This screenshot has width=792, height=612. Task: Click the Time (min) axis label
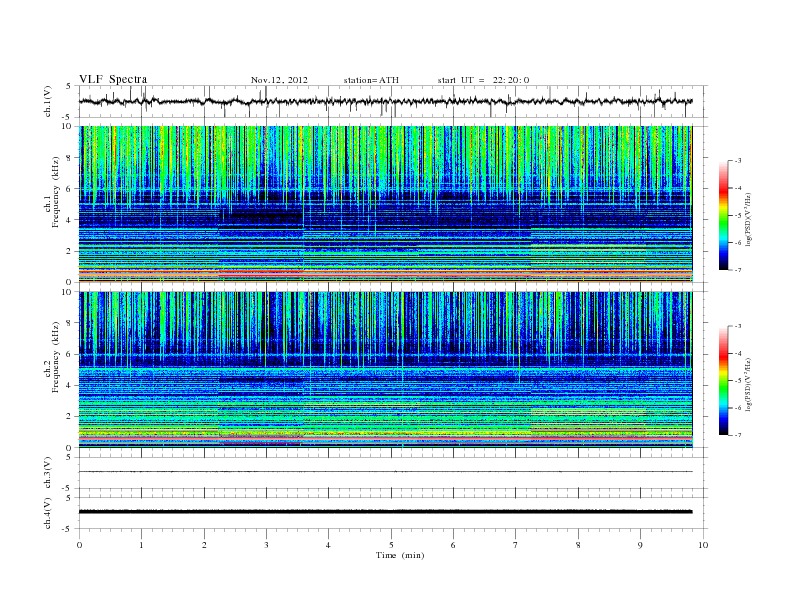400,555
